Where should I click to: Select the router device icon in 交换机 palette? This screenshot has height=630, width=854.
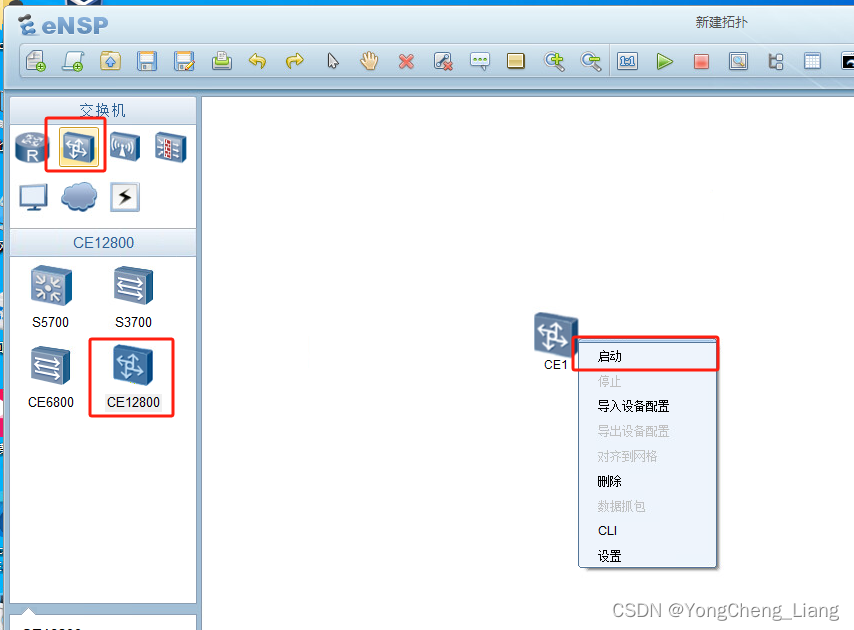[30, 146]
